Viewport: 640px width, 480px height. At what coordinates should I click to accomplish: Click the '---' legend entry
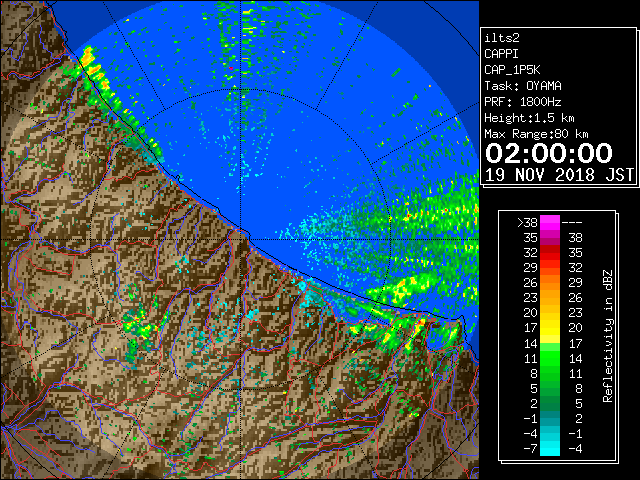click(x=572, y=223)
